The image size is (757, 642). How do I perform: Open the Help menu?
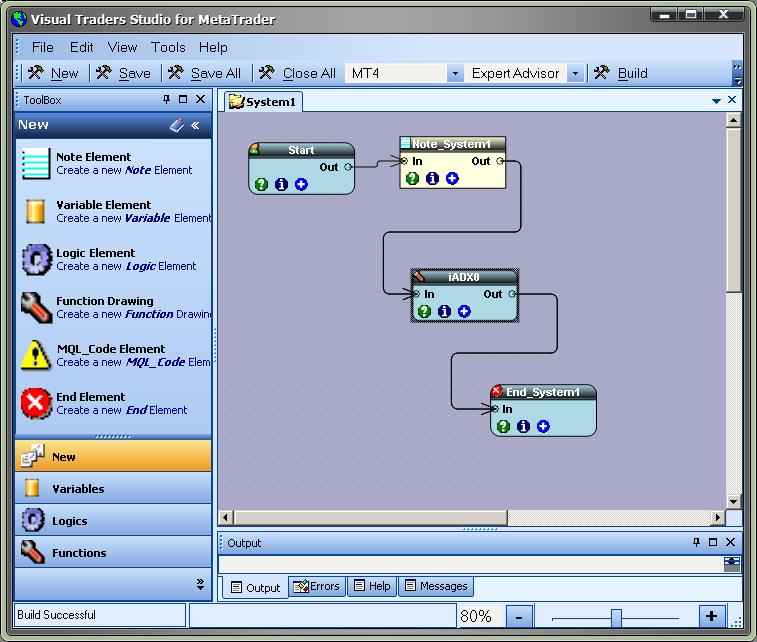213,47
